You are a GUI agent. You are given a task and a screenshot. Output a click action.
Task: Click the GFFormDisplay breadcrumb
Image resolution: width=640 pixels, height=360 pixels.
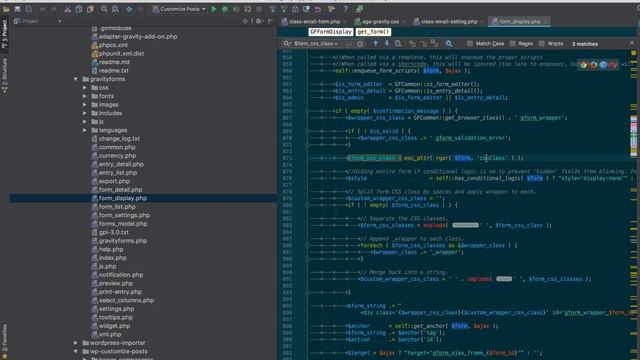(x=330, y=32)
